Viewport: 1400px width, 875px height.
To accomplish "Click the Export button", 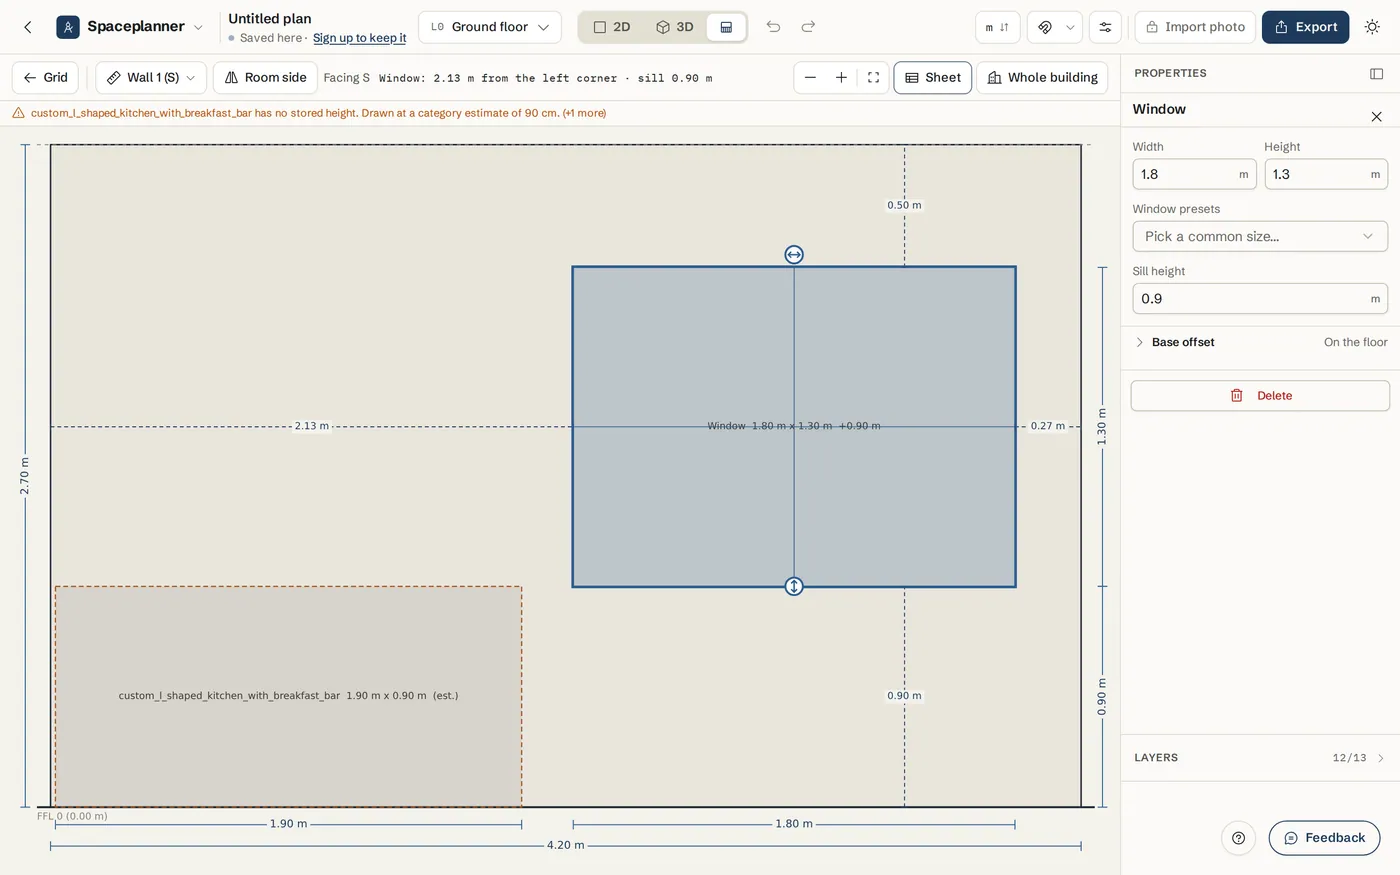I will [x=1305, y=27].
